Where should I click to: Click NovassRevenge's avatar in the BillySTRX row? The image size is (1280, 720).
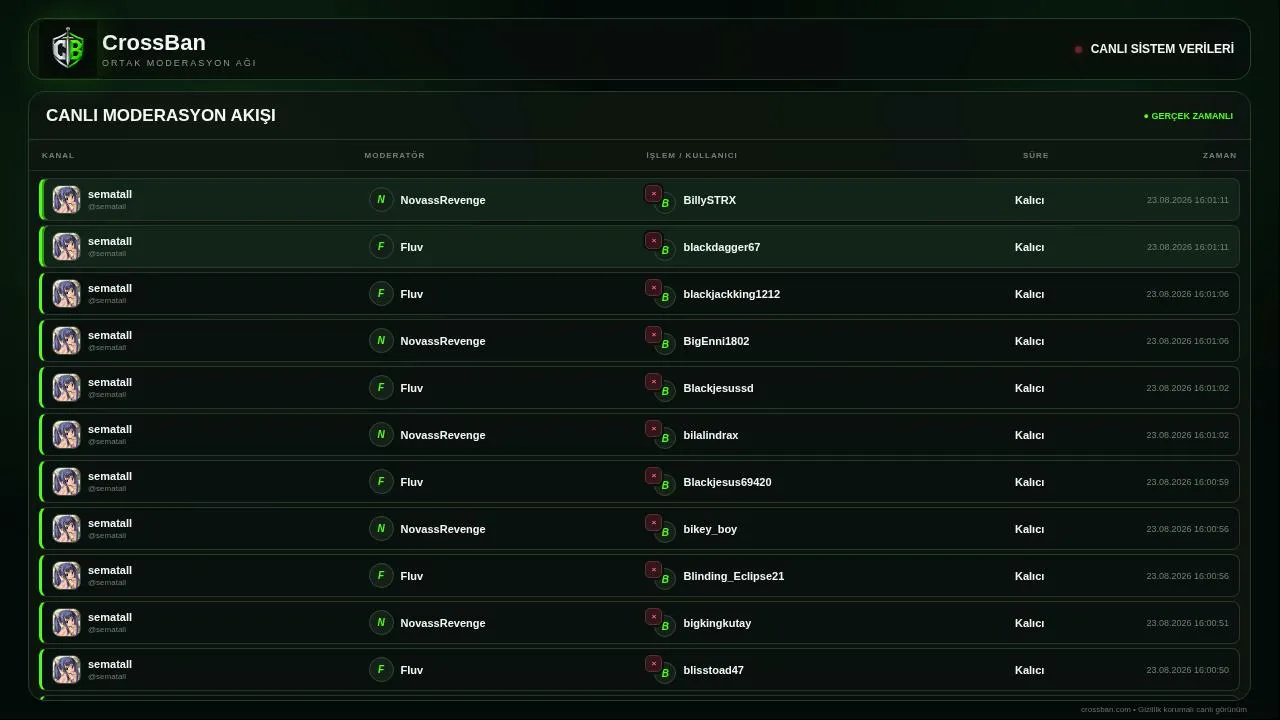tap(381, 200)
